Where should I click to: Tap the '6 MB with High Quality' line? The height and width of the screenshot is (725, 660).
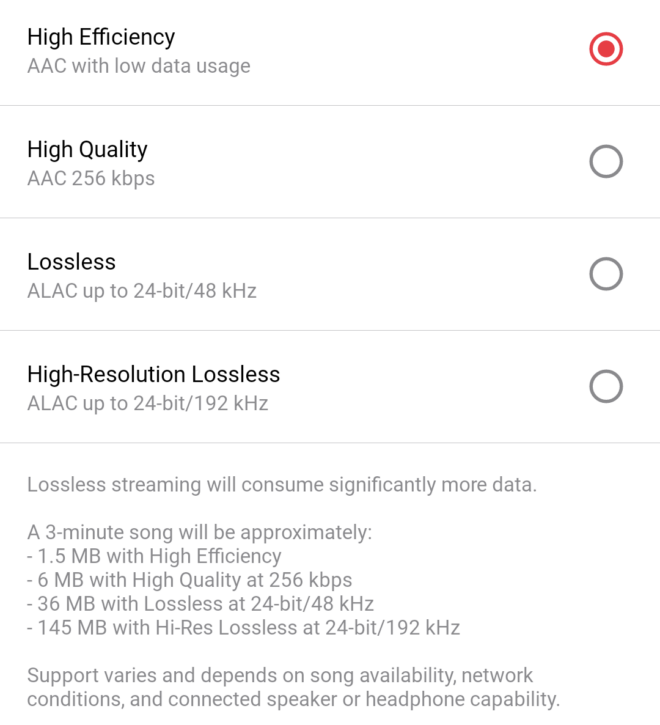[189, 580]
